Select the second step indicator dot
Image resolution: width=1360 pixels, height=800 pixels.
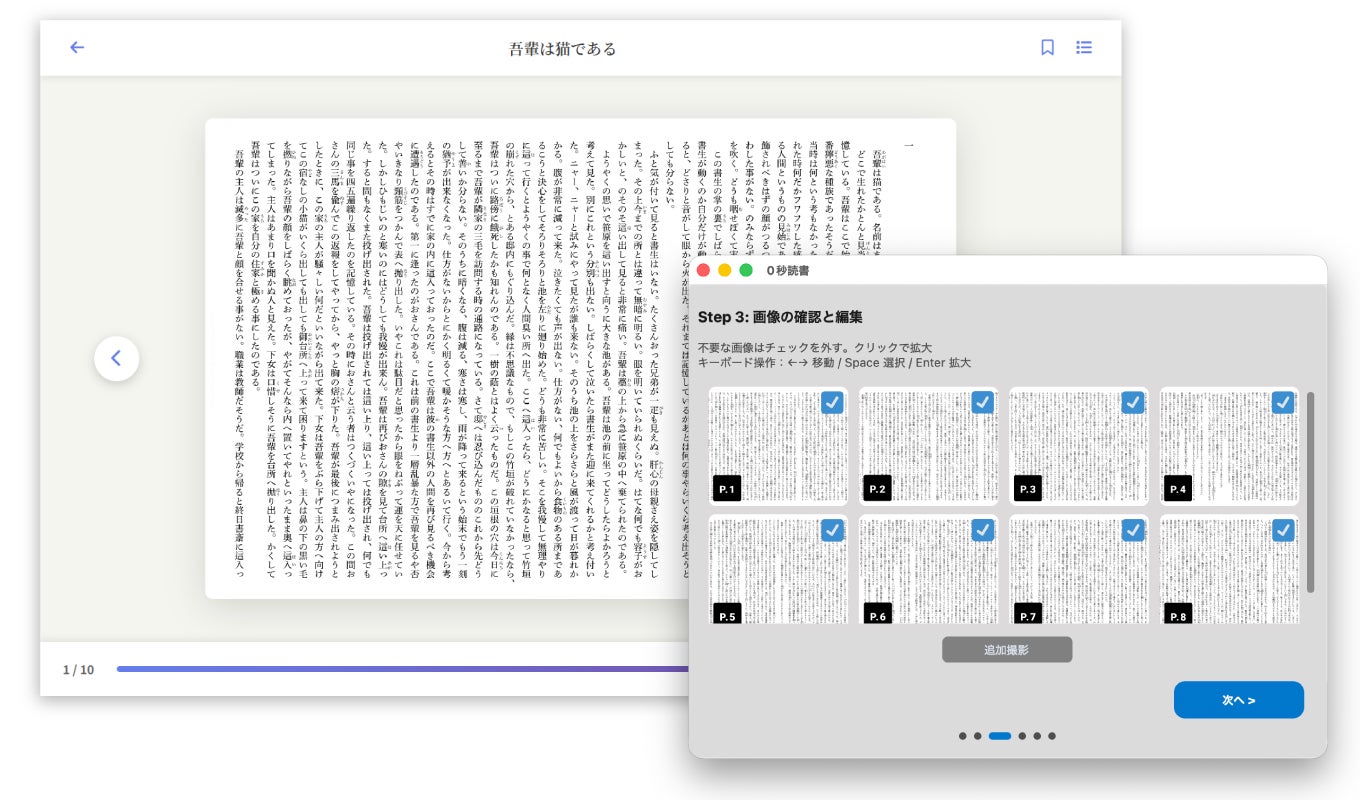977,736
